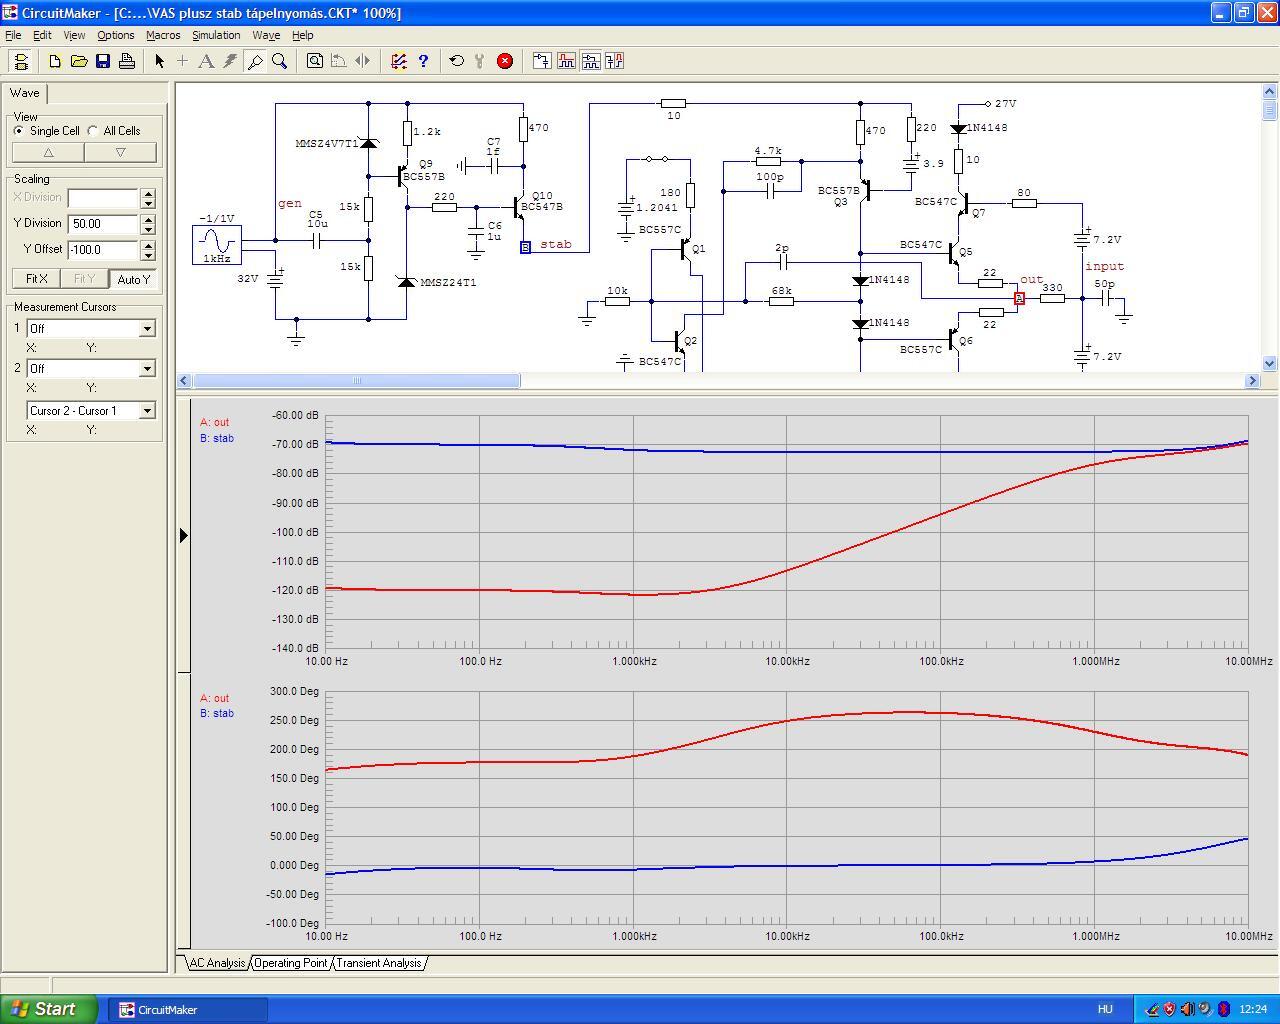Click the Y Division input field
This screenshot has width=1280, height=1024.
(103, 224)
